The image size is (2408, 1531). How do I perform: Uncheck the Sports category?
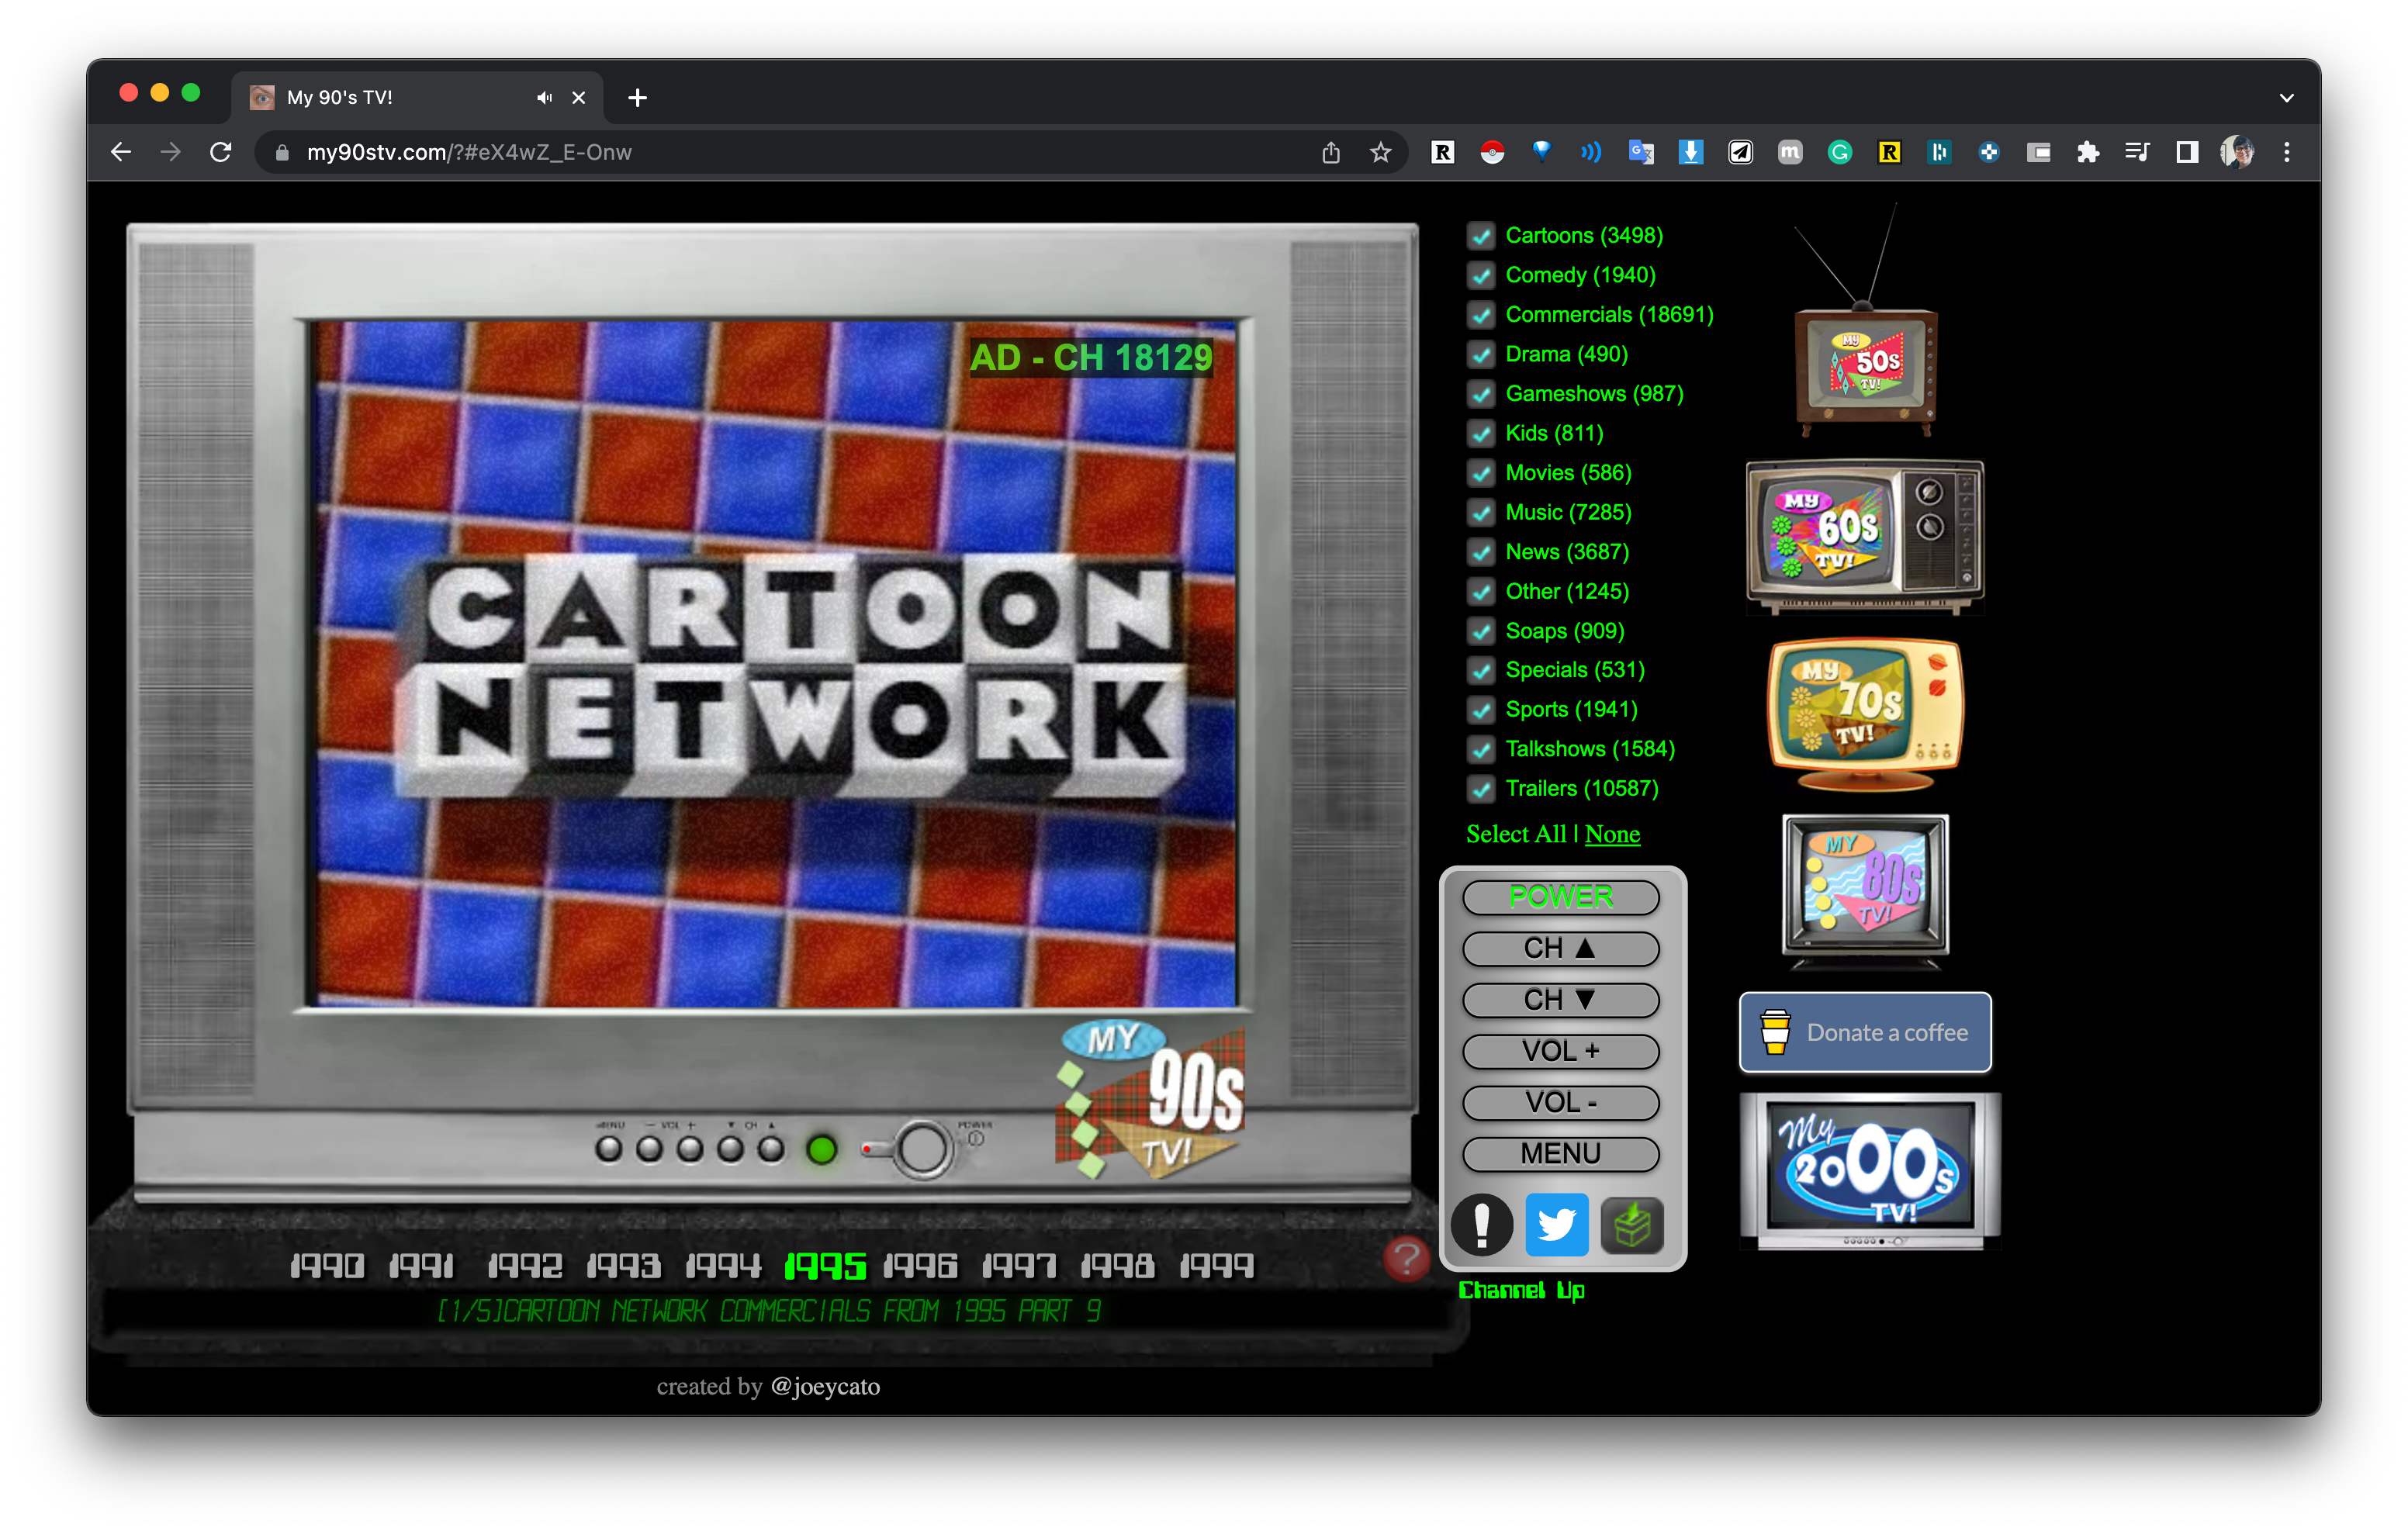[1480, 710]
